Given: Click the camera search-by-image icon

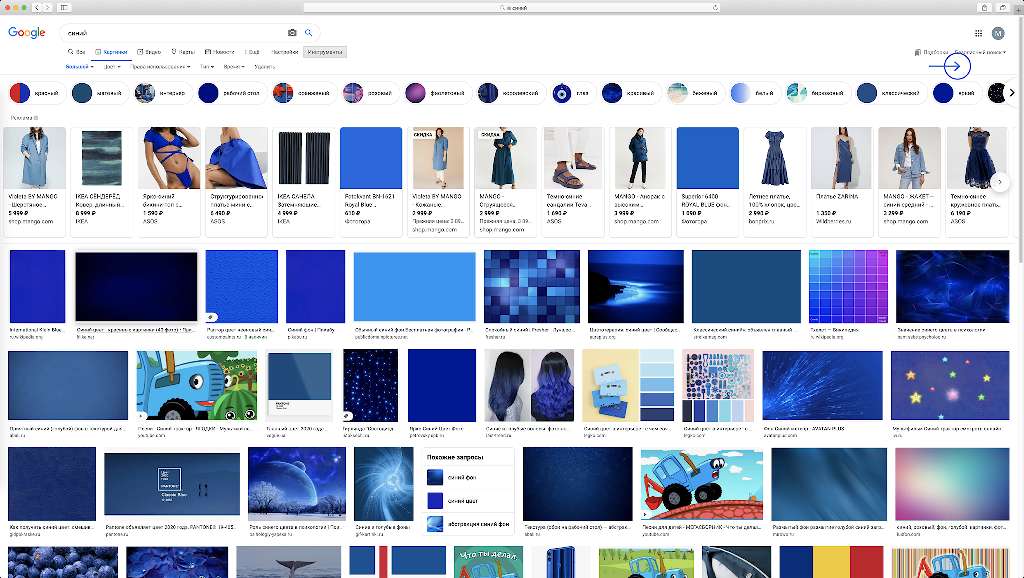Looking at the screenshot, I should pyautogui.click(x=292, y=33).
